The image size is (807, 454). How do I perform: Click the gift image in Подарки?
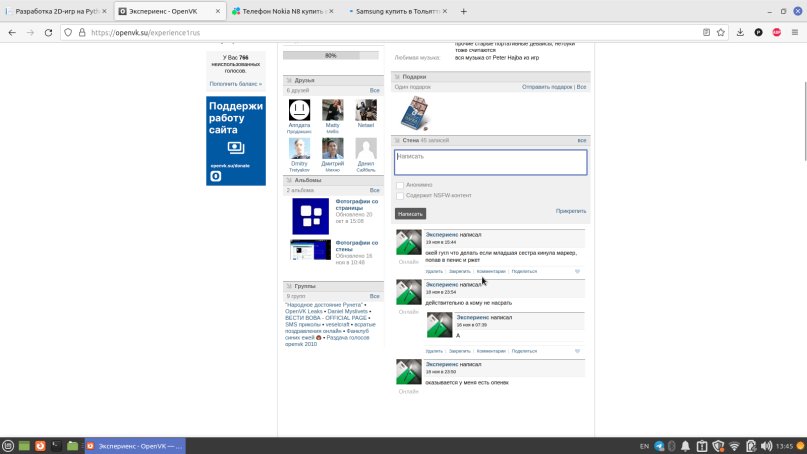pyautogui.click(x=414, y=112)
